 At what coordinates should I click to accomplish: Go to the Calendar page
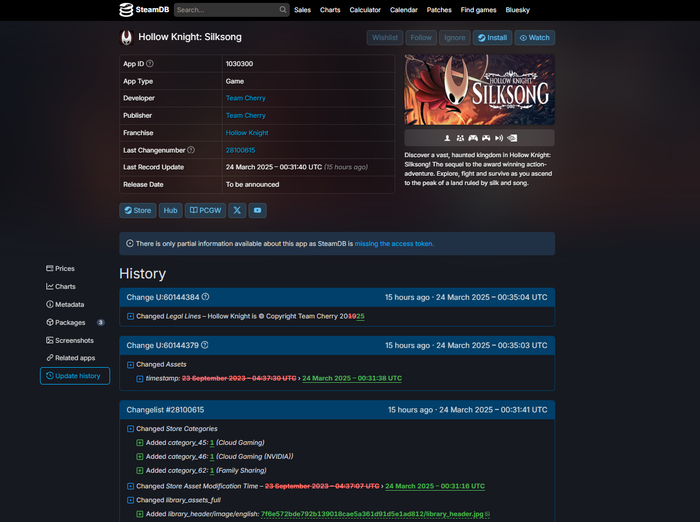coord(404,10)
